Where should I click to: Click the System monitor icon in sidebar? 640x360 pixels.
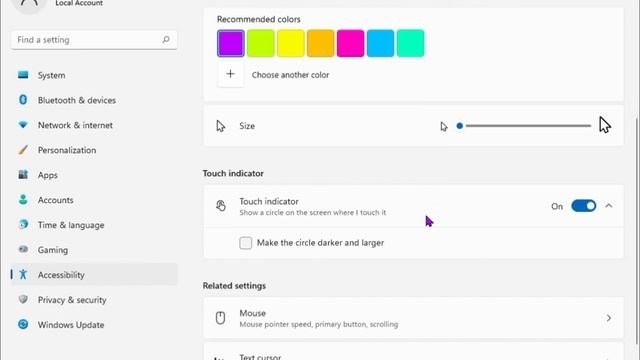point(23,75)
